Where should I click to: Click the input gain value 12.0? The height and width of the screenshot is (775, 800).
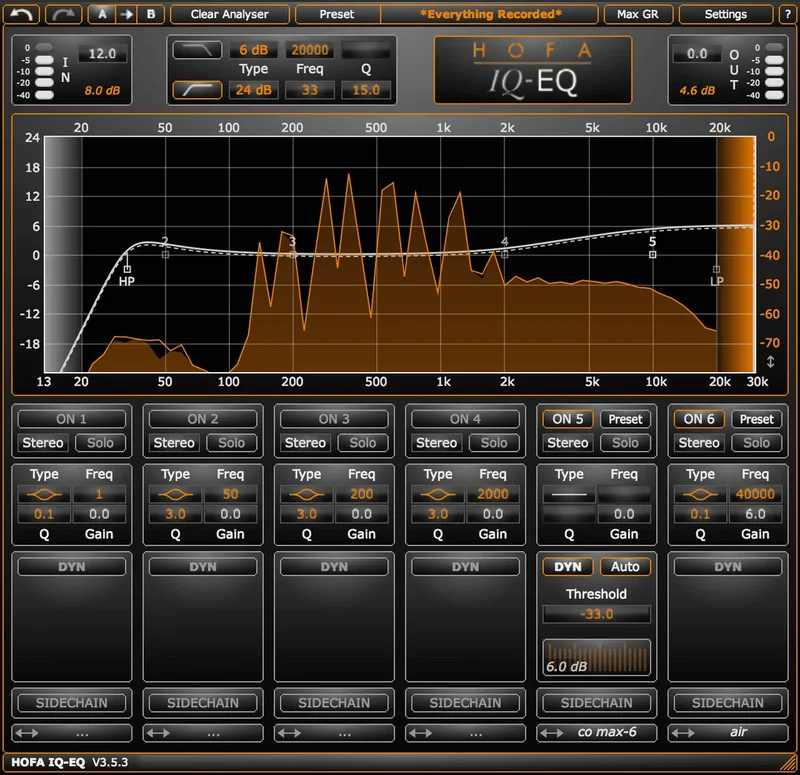coord(102,54)
